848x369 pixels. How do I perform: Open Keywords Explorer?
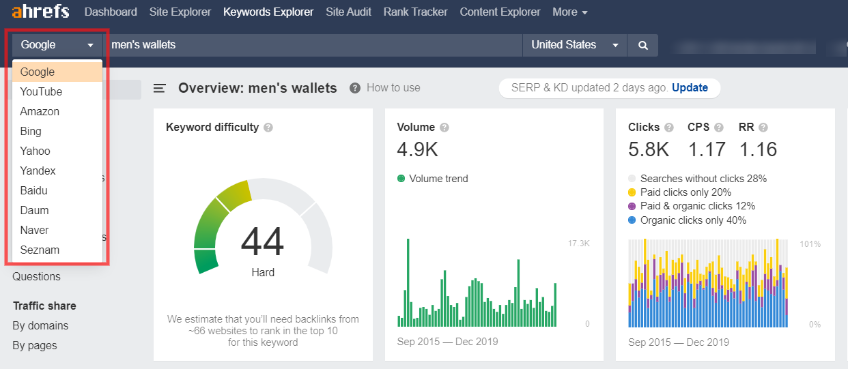[x=268, y=12]
